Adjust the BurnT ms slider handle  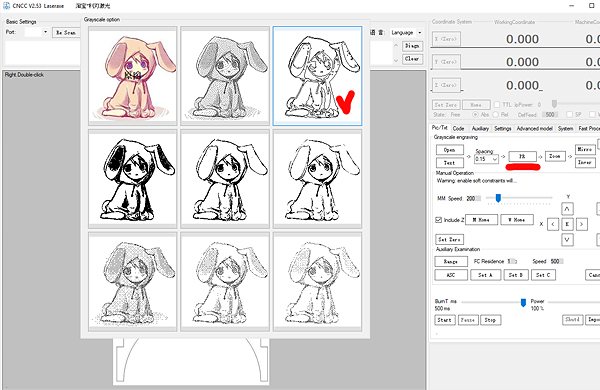523,303
